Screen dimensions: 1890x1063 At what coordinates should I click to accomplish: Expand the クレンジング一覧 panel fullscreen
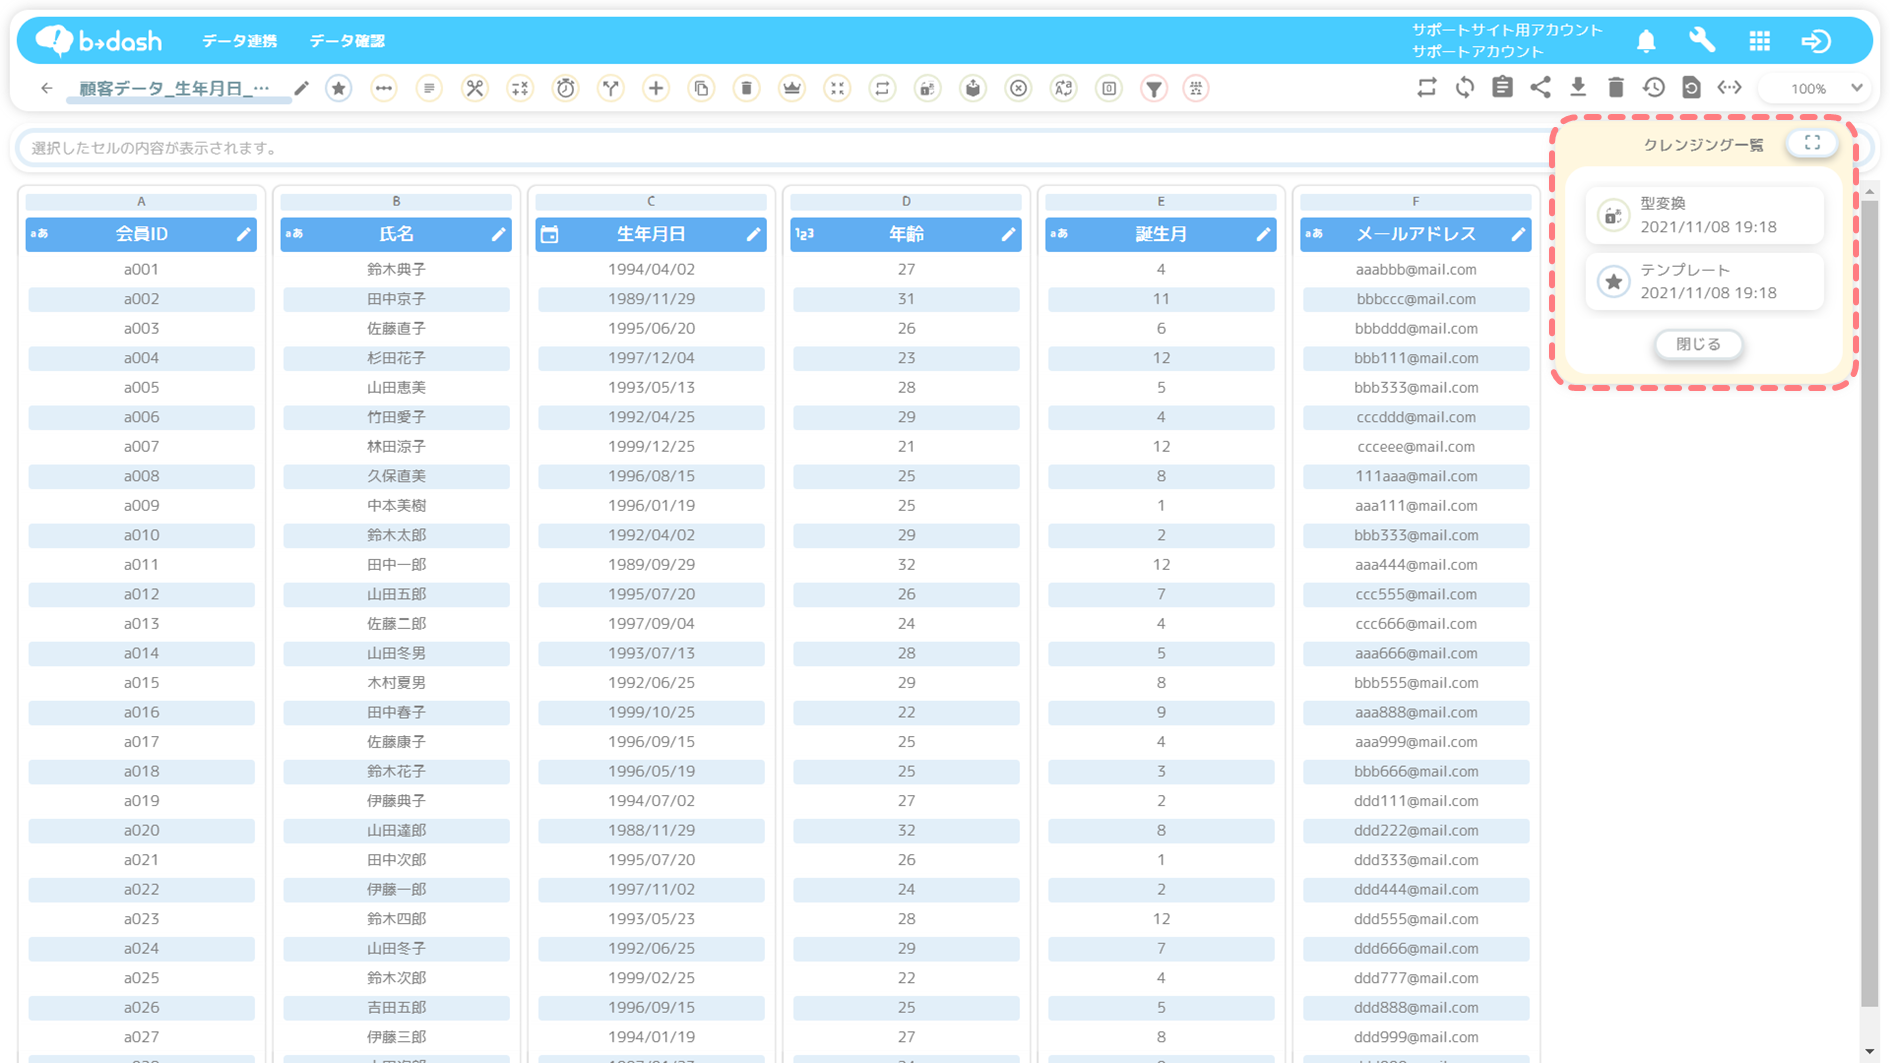[1812, 144]
